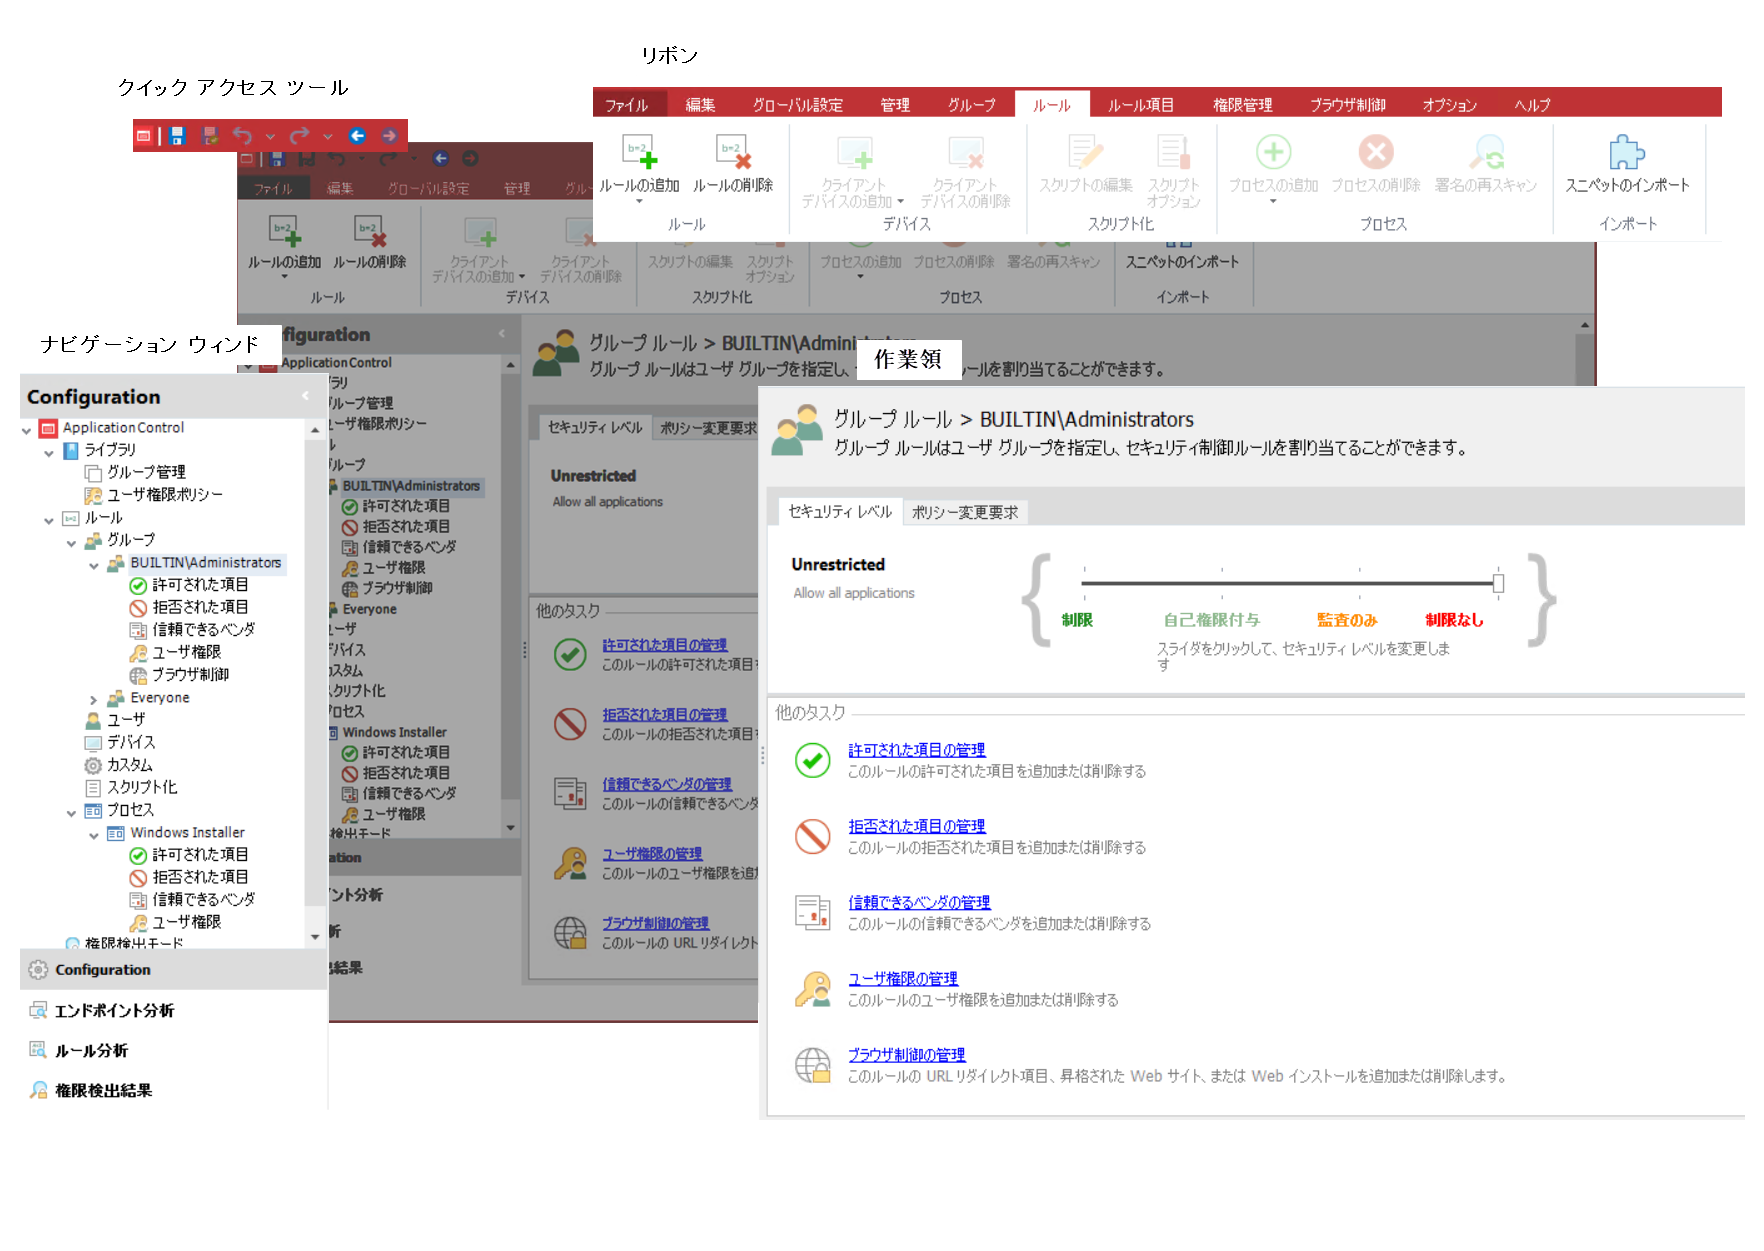Click Configuration gear icon in bottom navigation
This screenshot has width=1764, height=1251.
pos(38,970)
